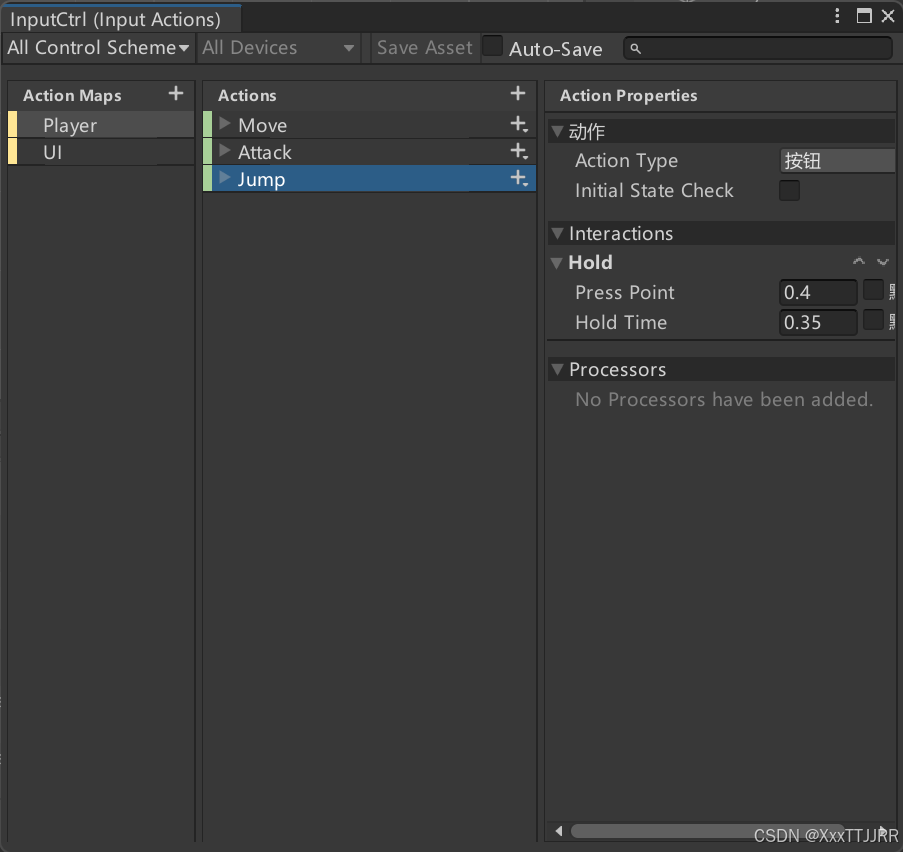Add a binding to the Move action
Viewport: 903px width, 852px height.
tap(519, 124)
